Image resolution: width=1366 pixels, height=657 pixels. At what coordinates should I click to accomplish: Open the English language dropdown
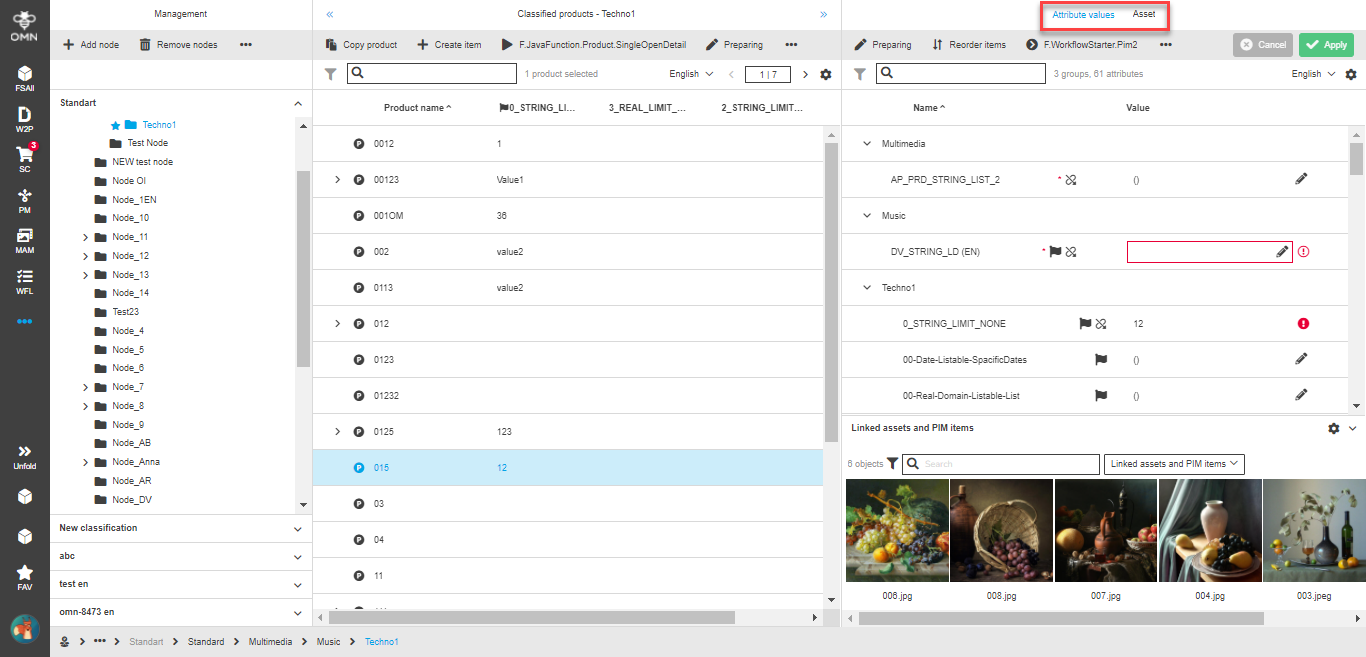tap(690, 73)
